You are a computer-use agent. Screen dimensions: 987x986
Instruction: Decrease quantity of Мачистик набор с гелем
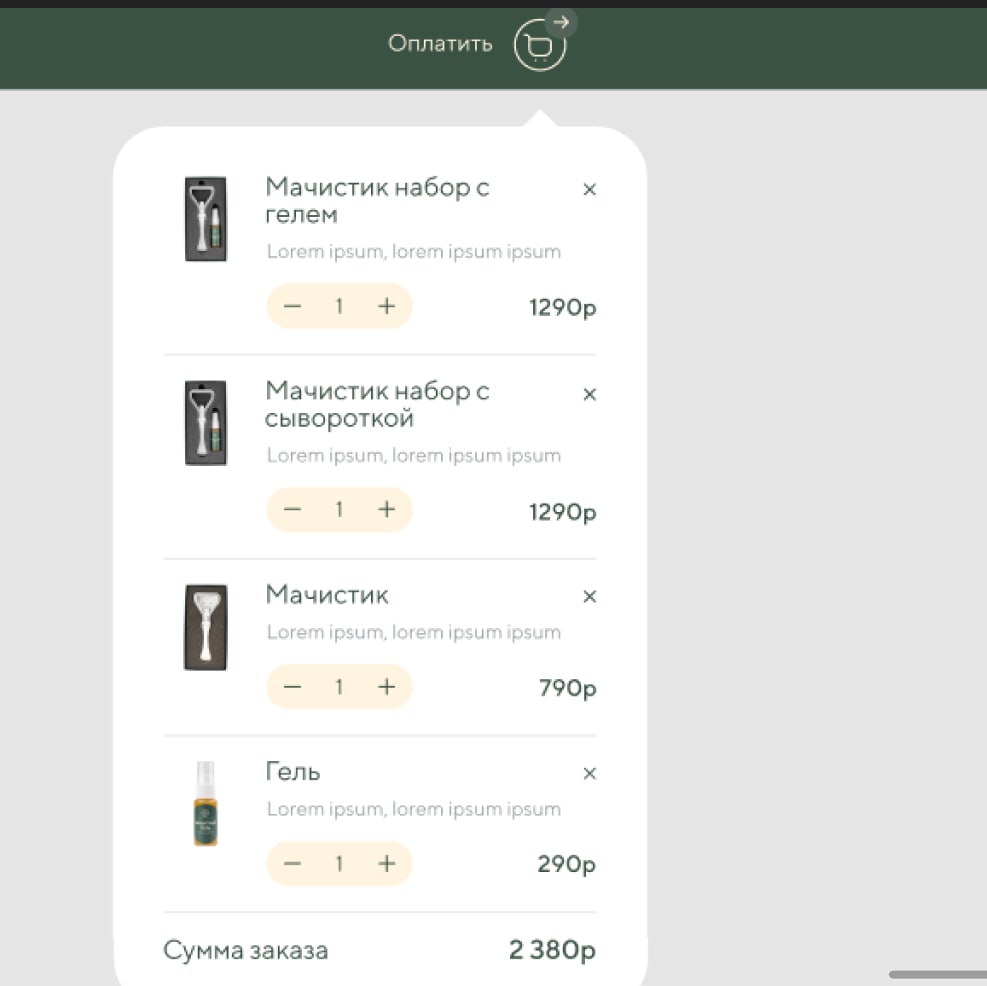coord(292,306)
